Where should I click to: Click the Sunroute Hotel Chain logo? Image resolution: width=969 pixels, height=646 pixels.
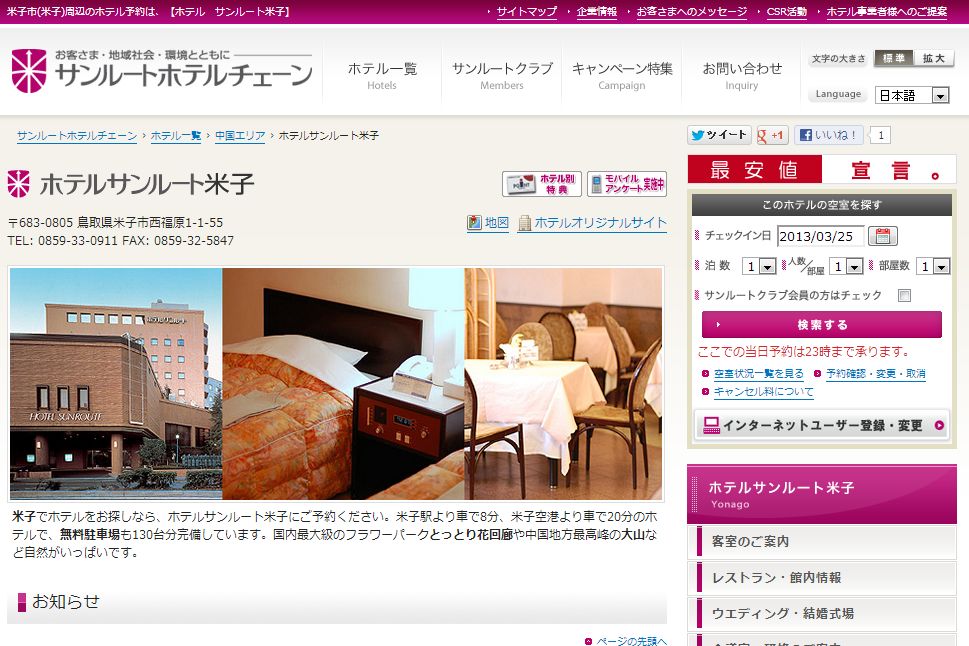coord(162,70)
